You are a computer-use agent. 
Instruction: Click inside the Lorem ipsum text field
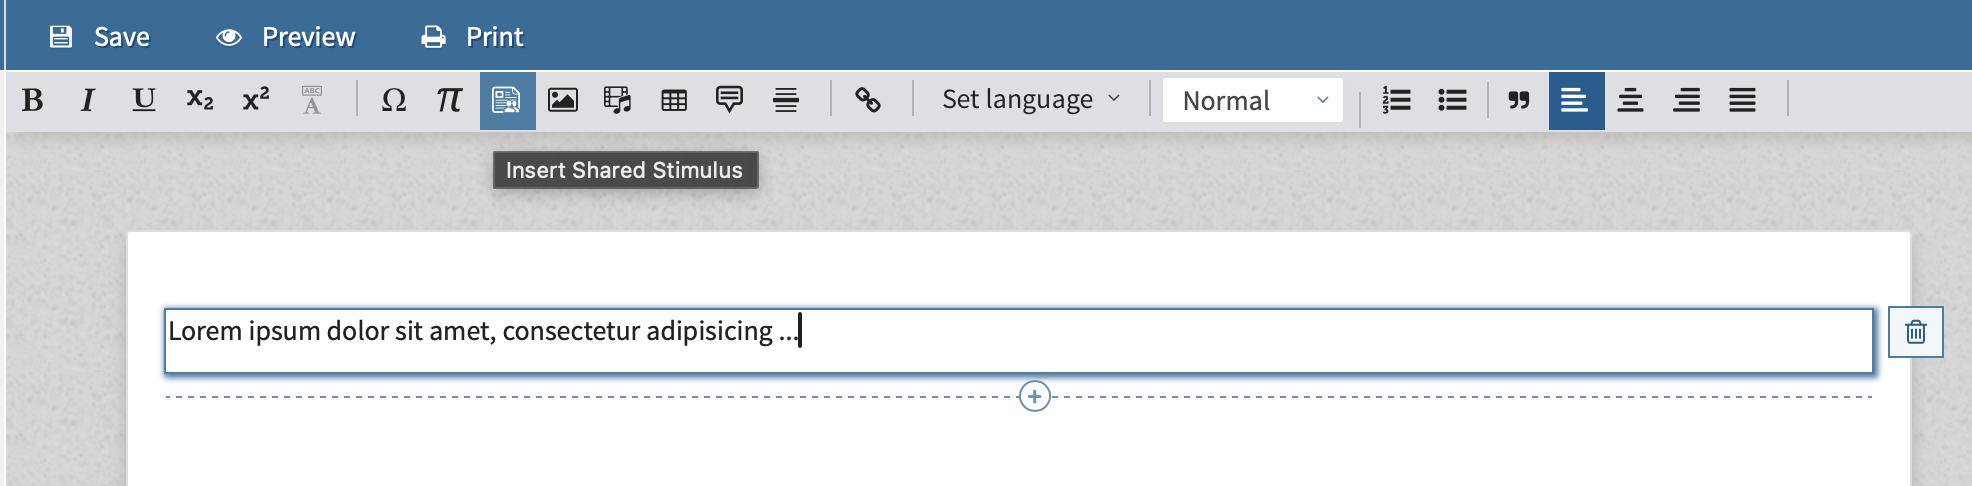pos(1000,340)
